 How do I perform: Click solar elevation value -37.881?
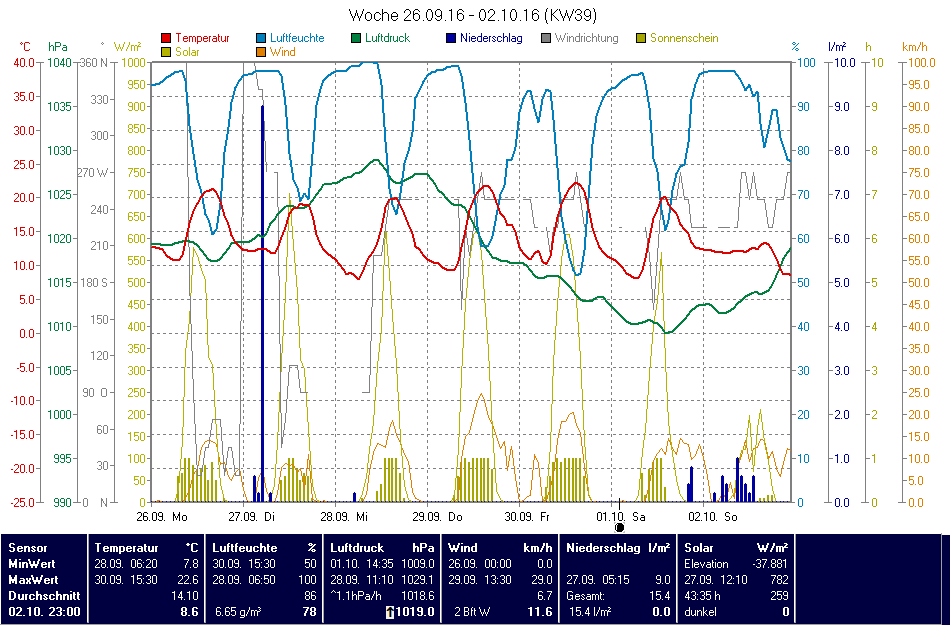point(770,564)
